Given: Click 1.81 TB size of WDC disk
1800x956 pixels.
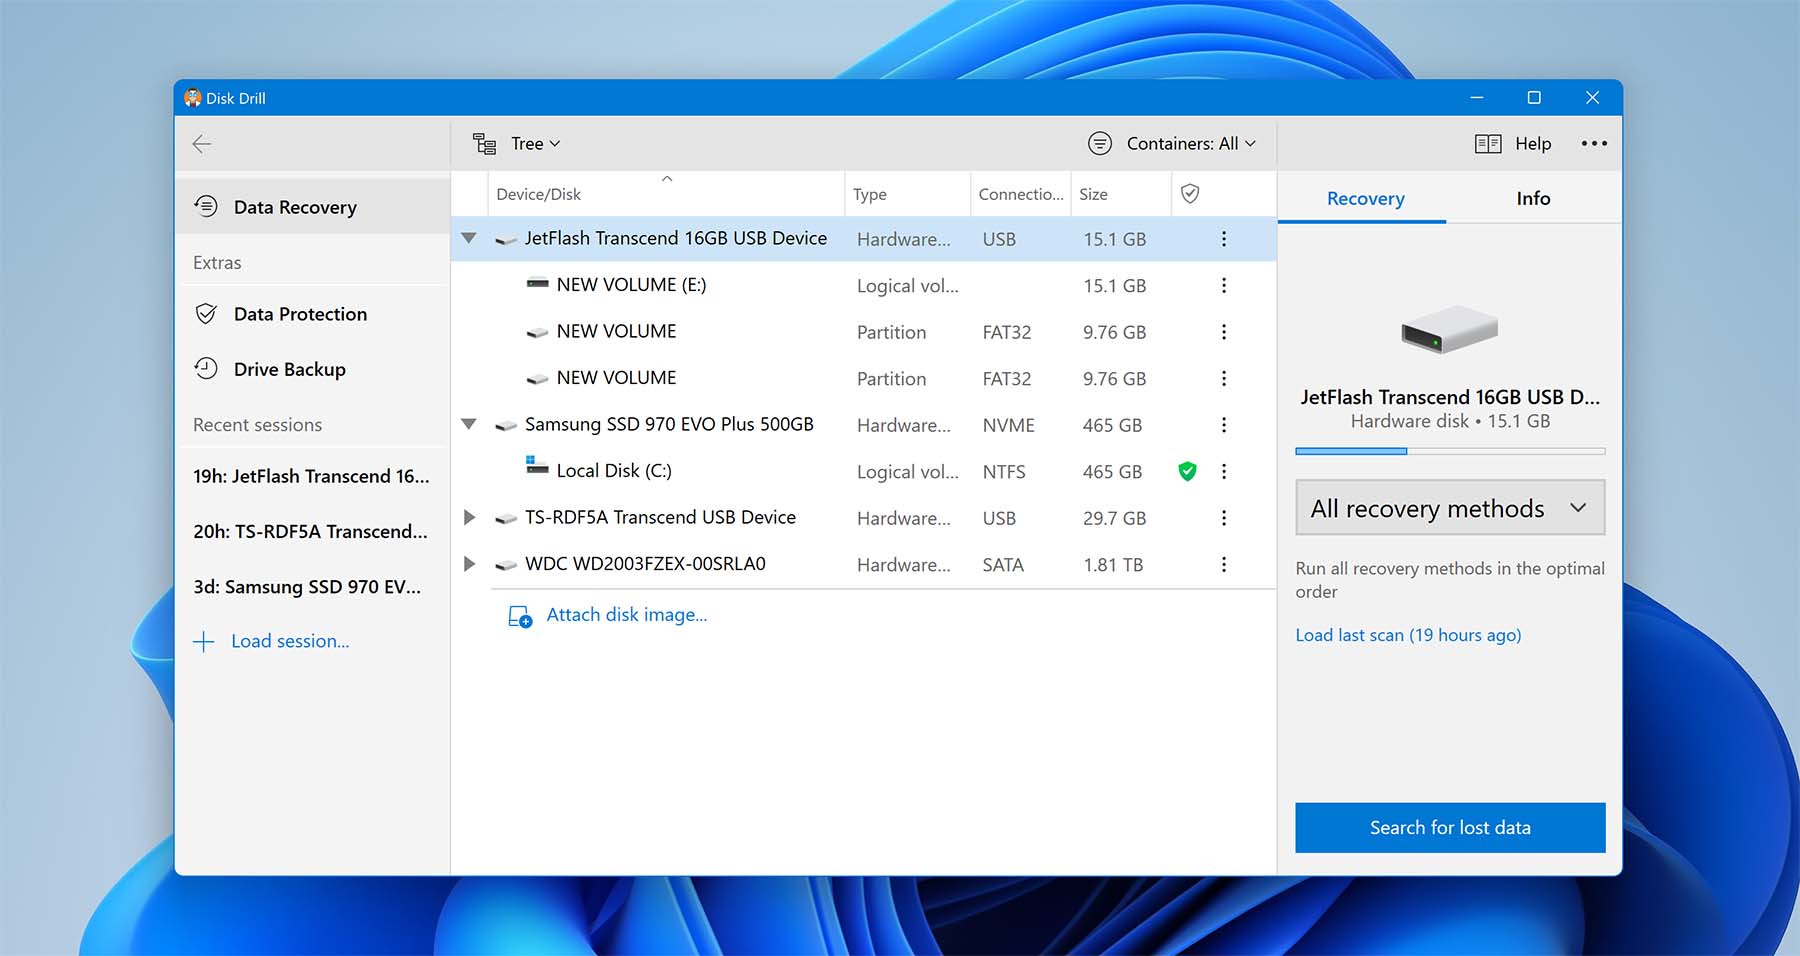Looking at the screenshot, I should 1113,565.
